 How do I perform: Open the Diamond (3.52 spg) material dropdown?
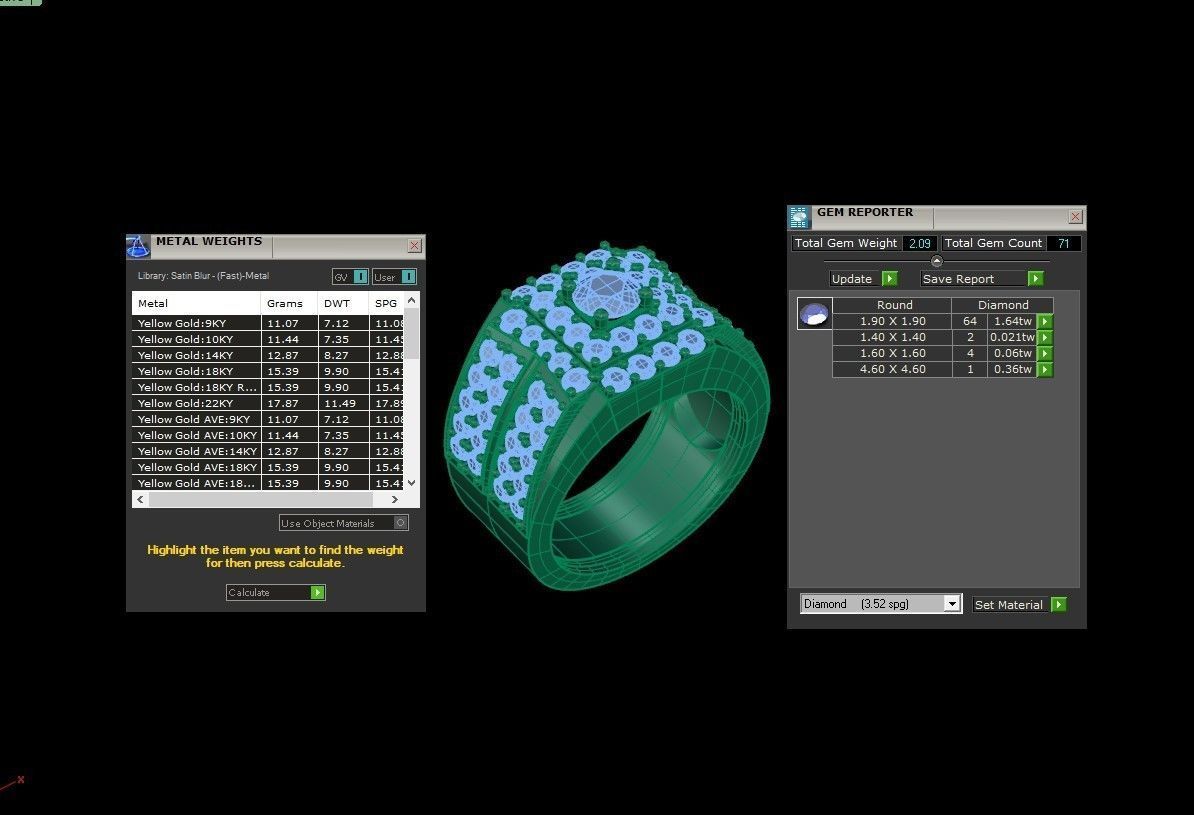952,603
